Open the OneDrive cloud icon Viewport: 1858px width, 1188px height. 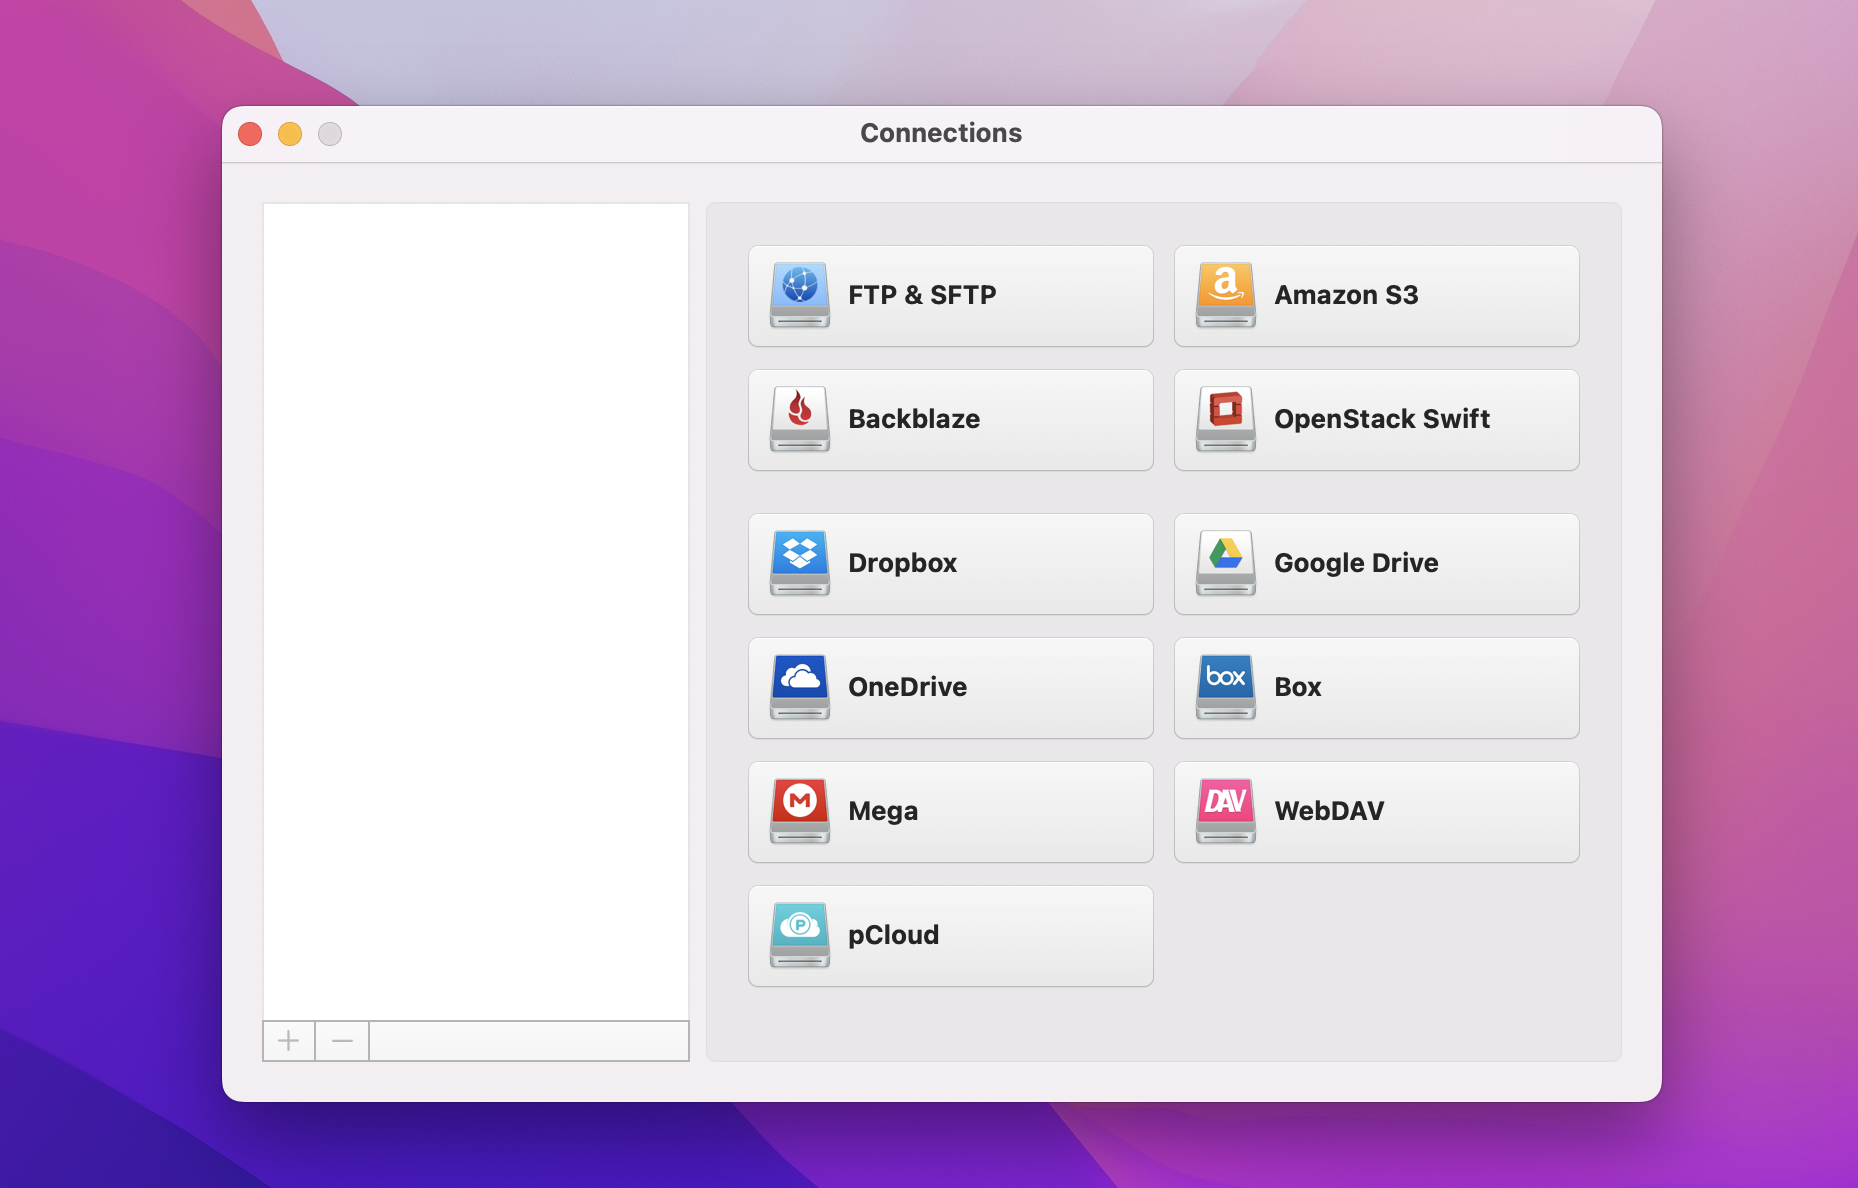(x=798, y=687)
